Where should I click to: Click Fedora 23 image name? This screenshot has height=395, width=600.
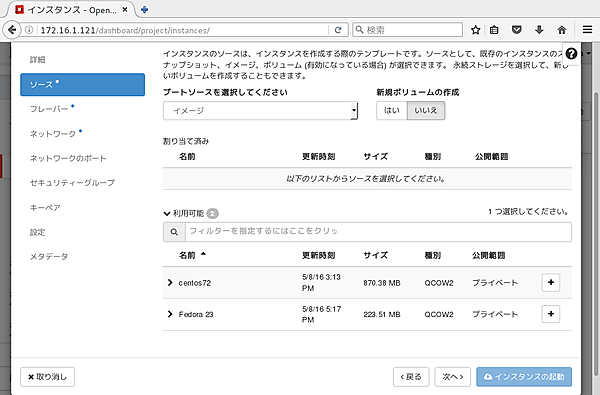[x=196, y=314]
